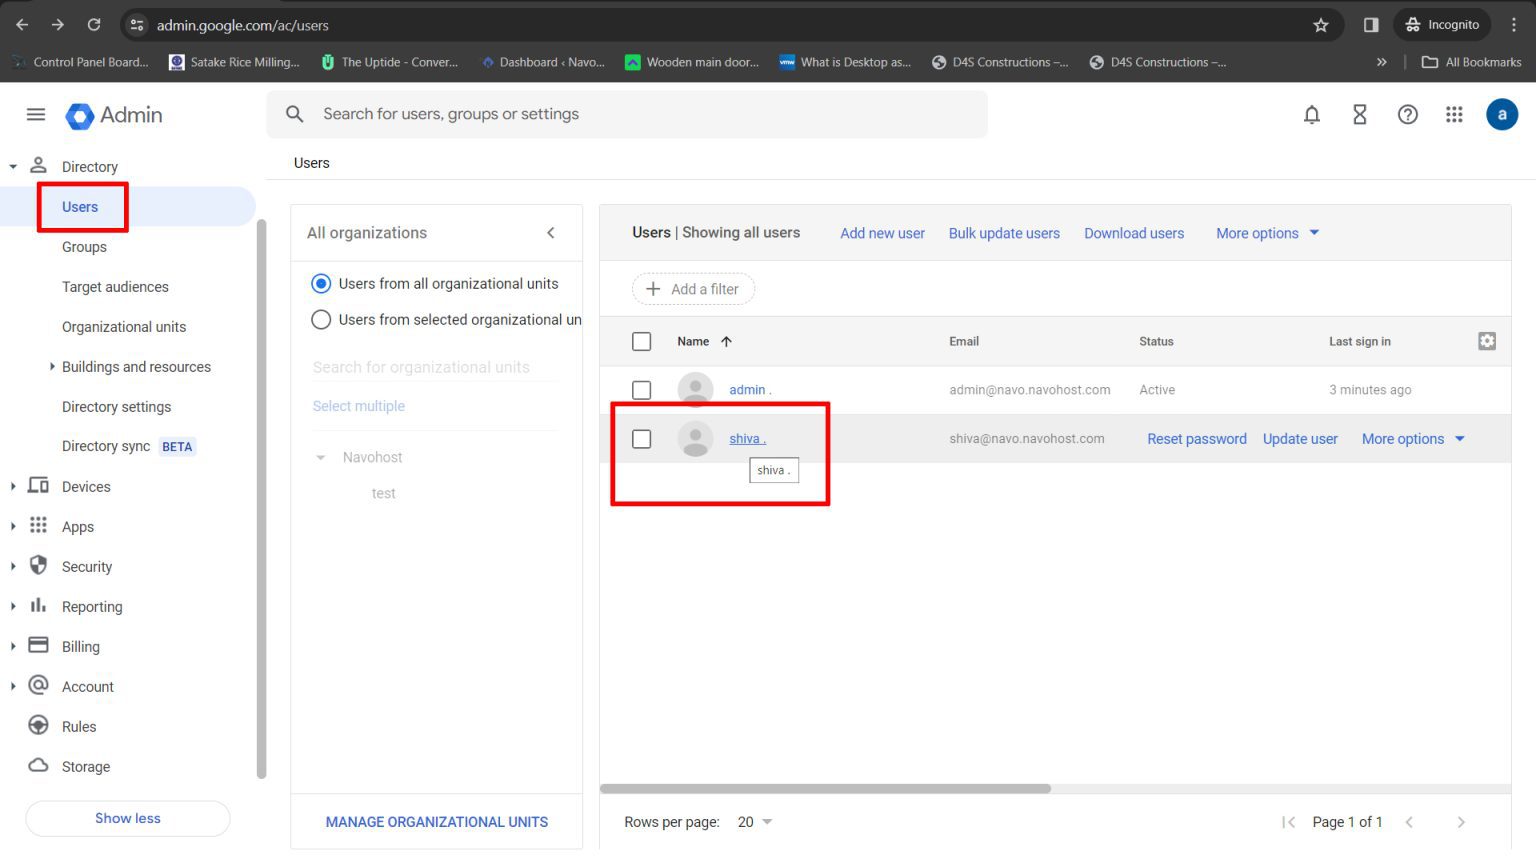Select Users from selected organizational units radio
Screen dimensions: 1536x859
tap(321, 319)
